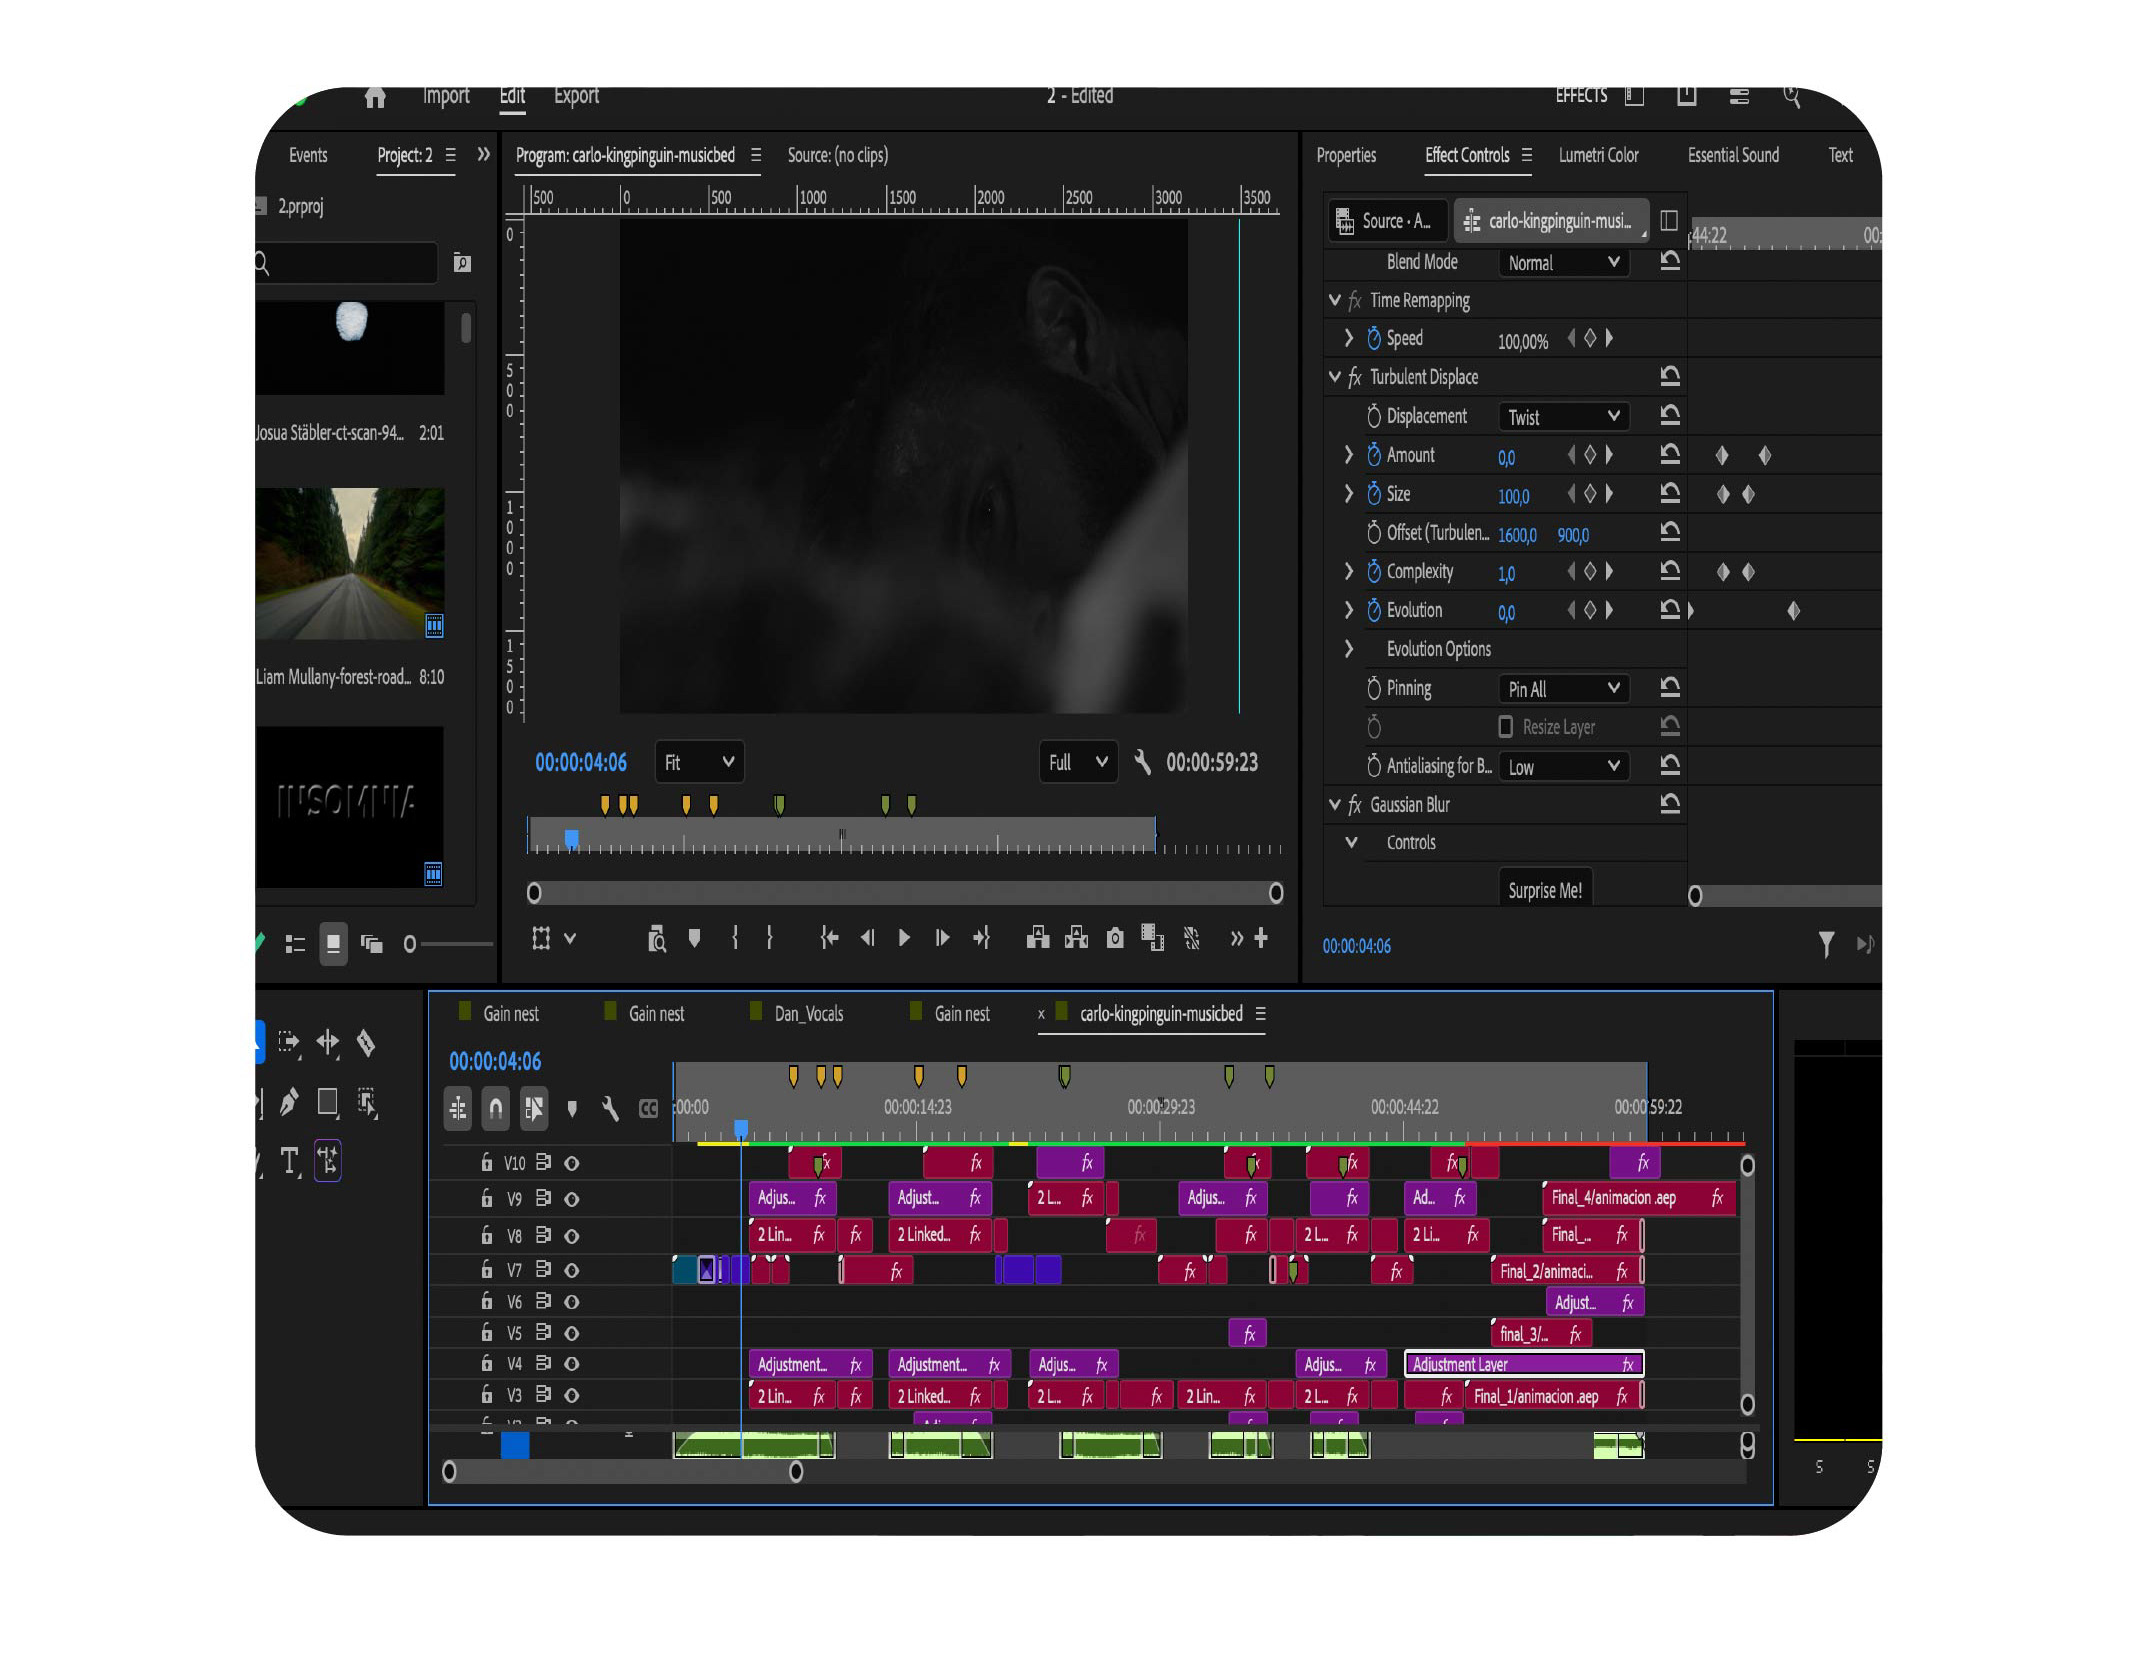The image size is (2134, 1668).
Task: Toggle animation stopwatch for Amount
Action: 1374,455
